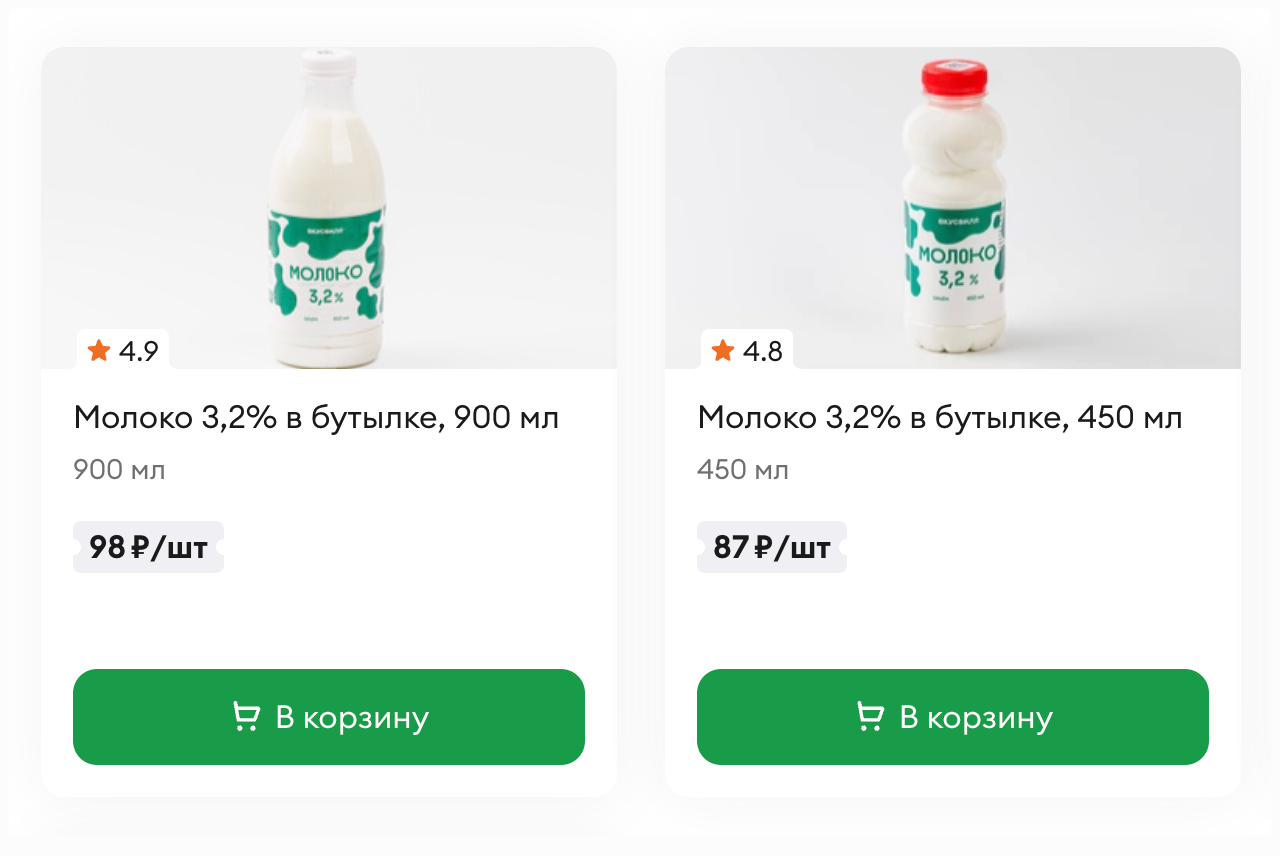Open the 450 мл milk bottle photo

(953, 210)
